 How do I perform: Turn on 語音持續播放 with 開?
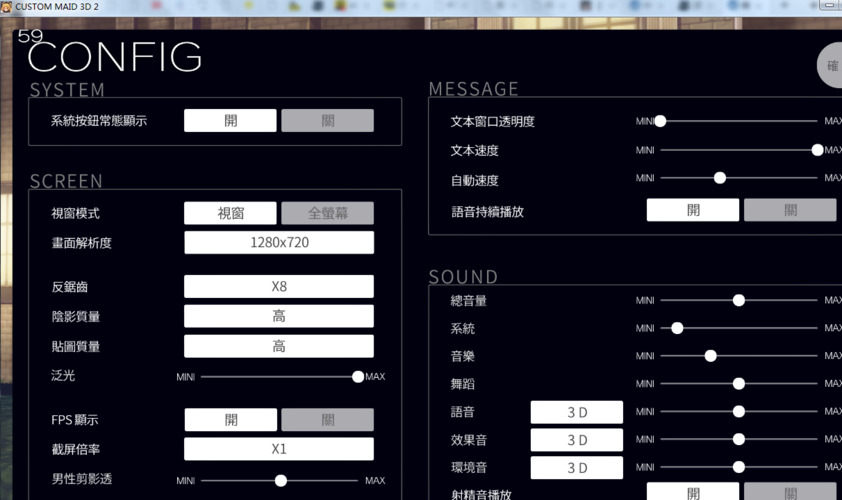click(693, 209)
